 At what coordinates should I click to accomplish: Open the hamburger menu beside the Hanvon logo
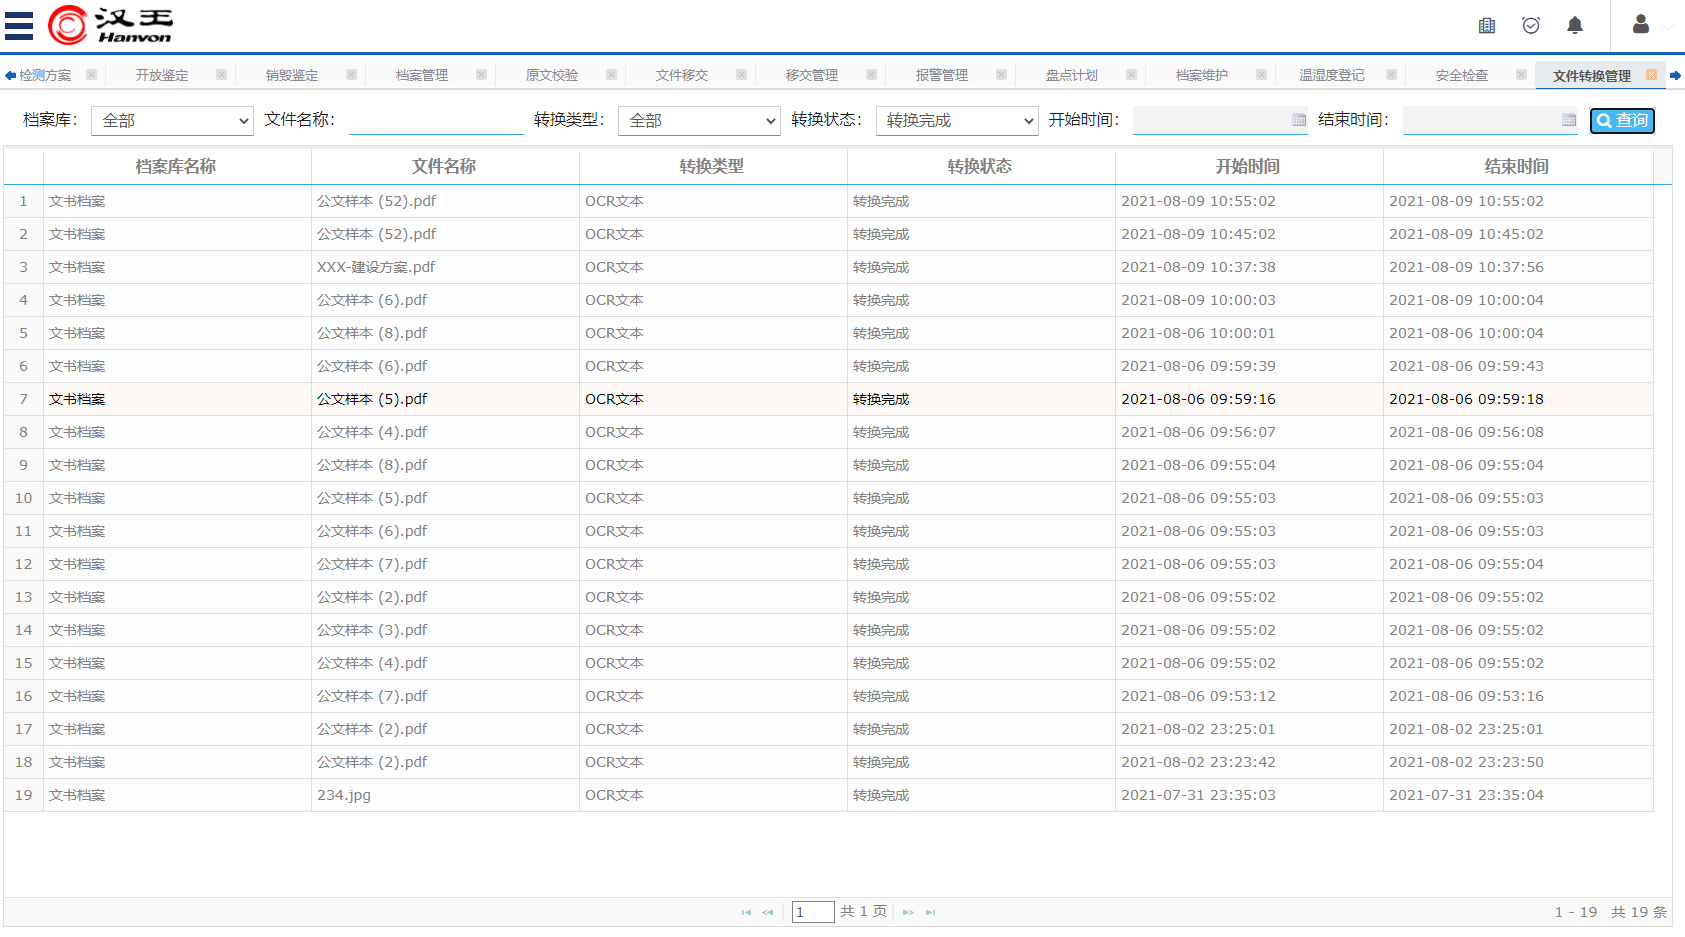click(x=19, y=25)
